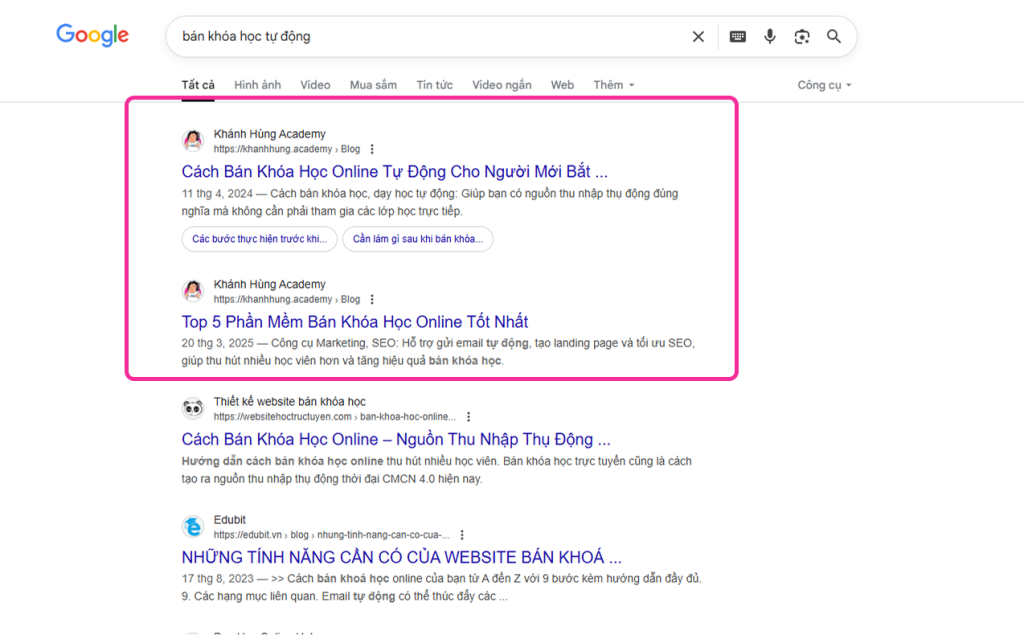
Task: Switch to the Video tab
Action: 315,85
